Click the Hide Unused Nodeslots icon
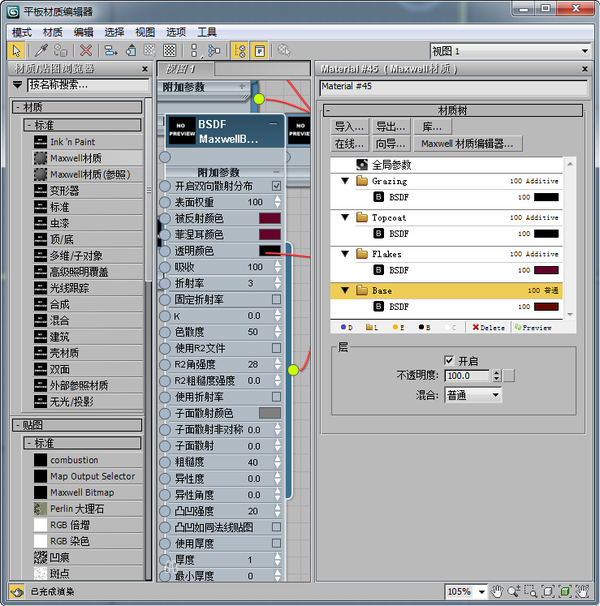The width and height of the screenshot is (600, 606). (x=131, y=51)
